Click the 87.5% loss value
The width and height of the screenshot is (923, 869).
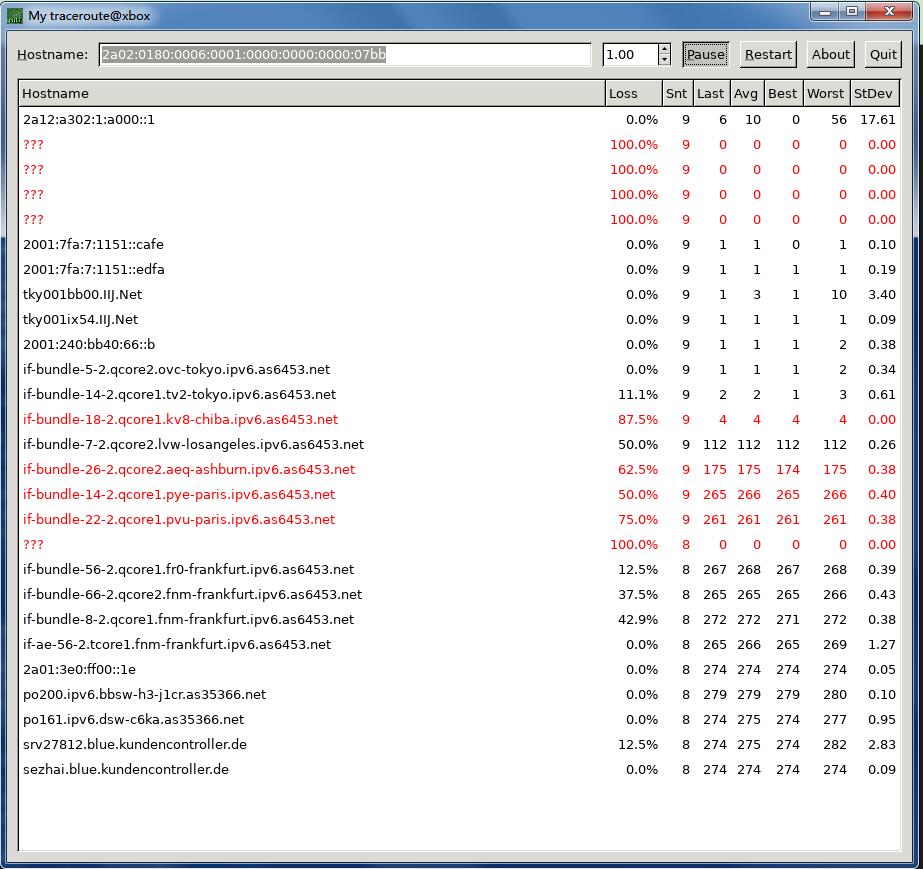[638, 420]
